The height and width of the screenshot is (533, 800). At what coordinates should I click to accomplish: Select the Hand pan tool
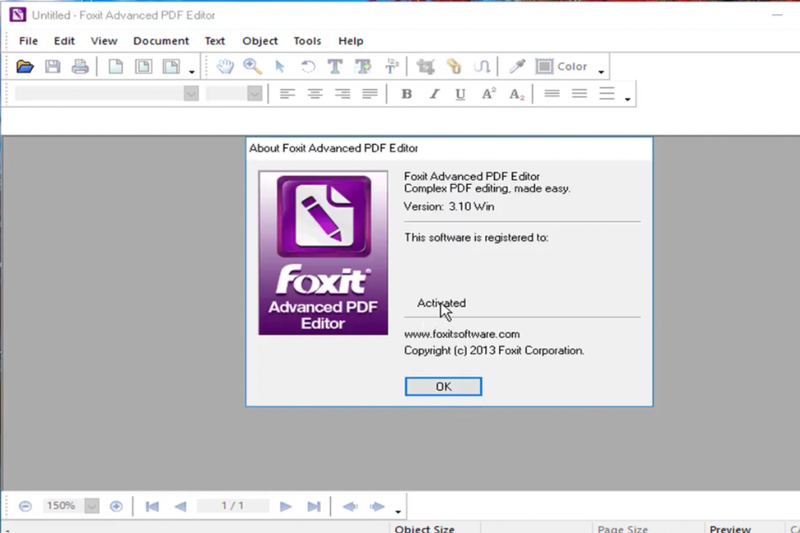tap(224, 66)
